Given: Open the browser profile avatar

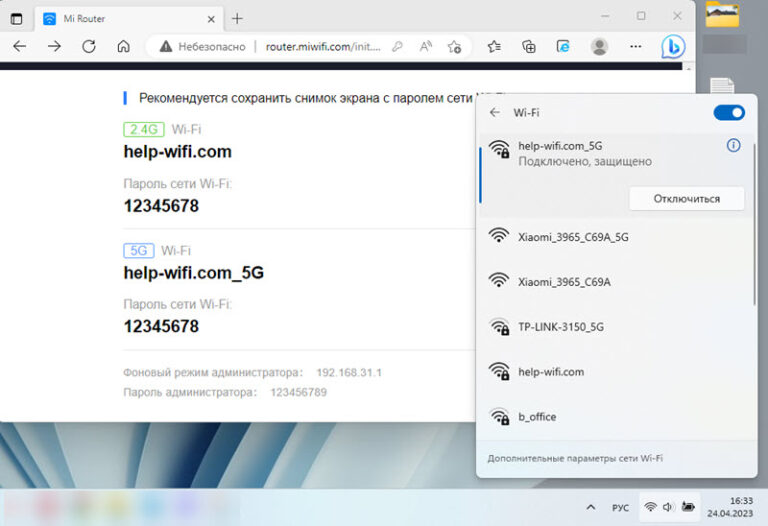Looking at the screenshot, I should [x=599, y=47].
